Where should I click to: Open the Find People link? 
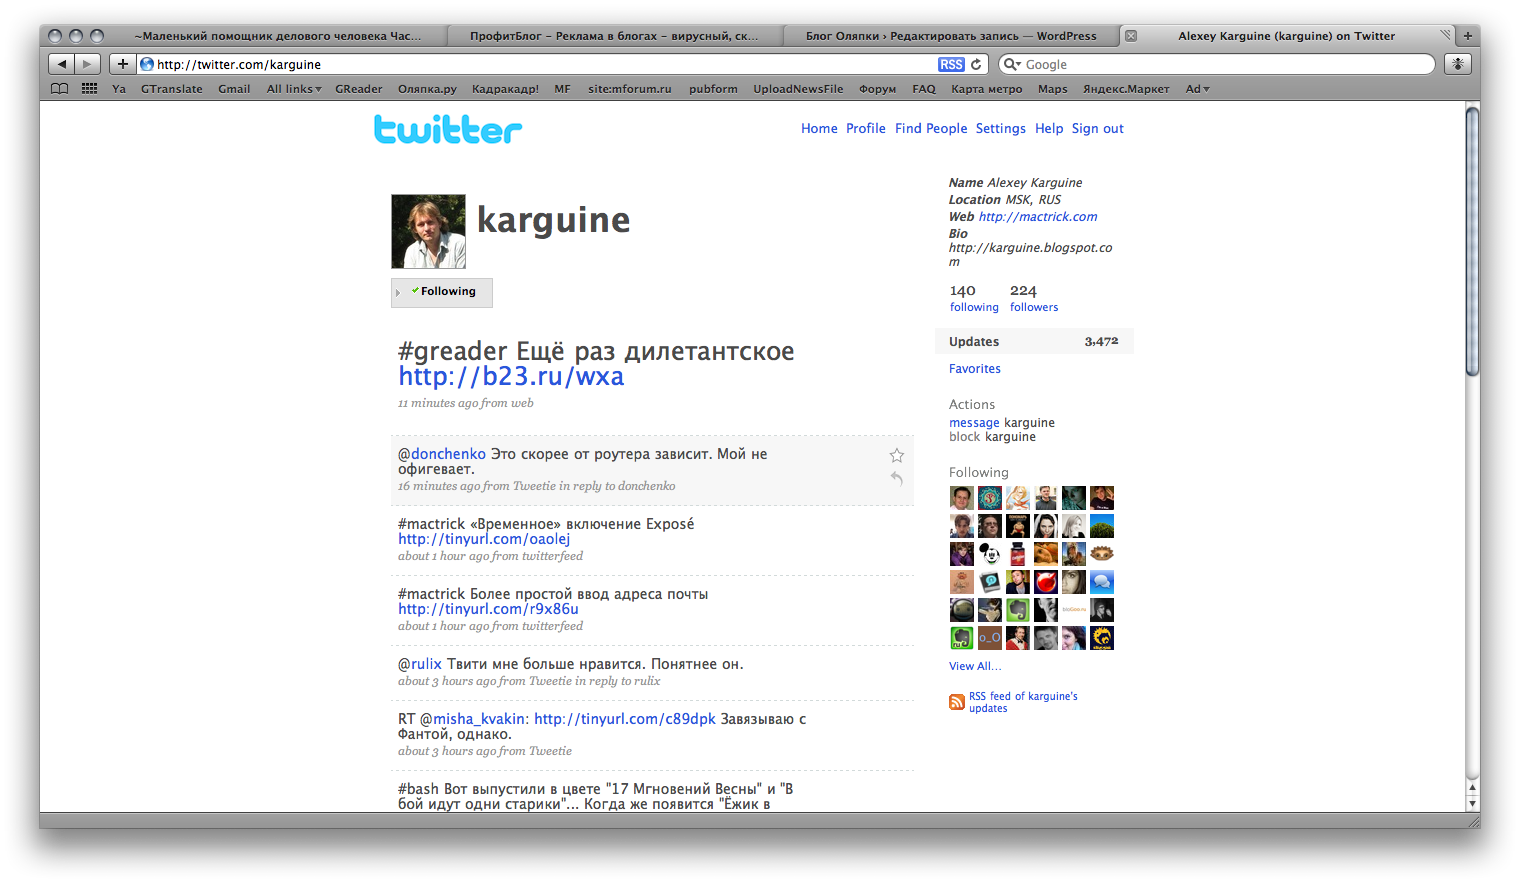click(931, 129)
